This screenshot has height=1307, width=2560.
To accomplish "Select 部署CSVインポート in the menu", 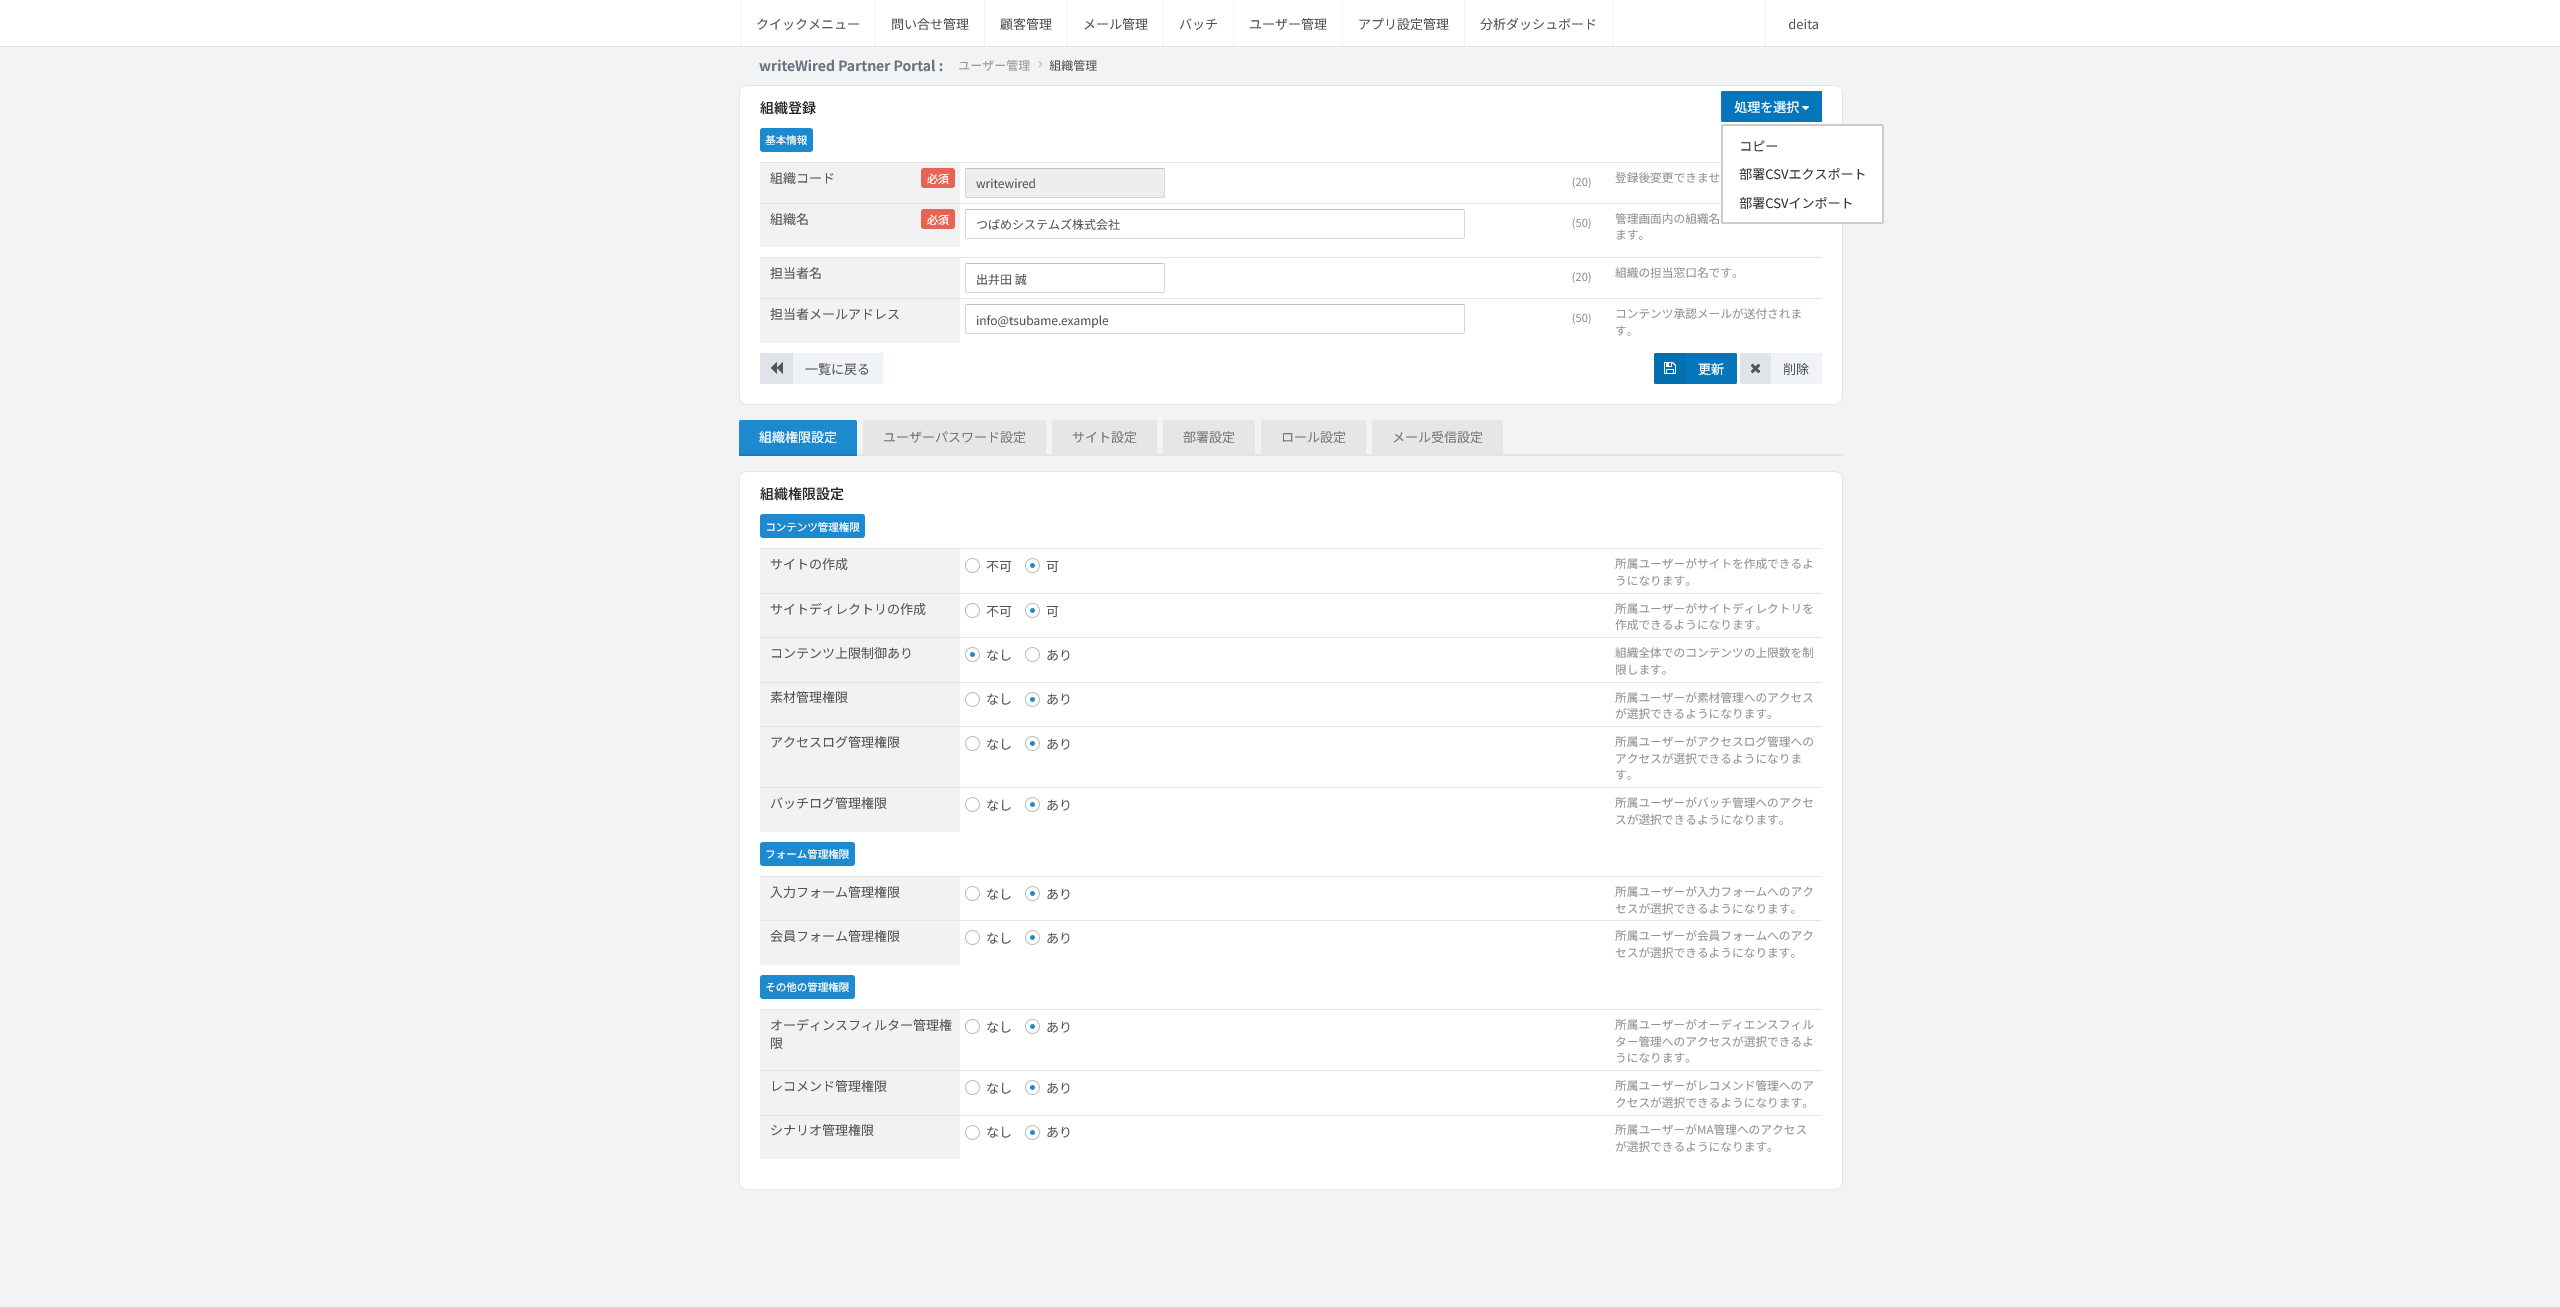I will pyautogui.click(x=1796, y=203).
